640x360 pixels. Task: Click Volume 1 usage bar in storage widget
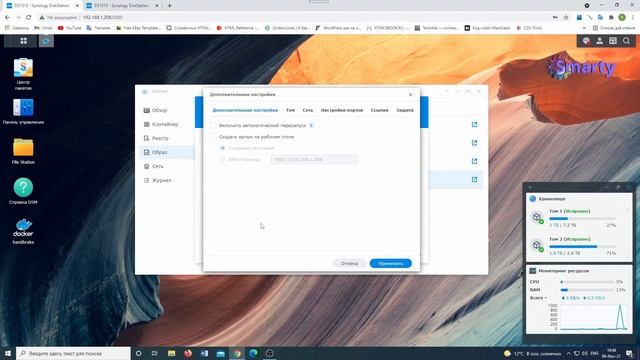point(582,219)
